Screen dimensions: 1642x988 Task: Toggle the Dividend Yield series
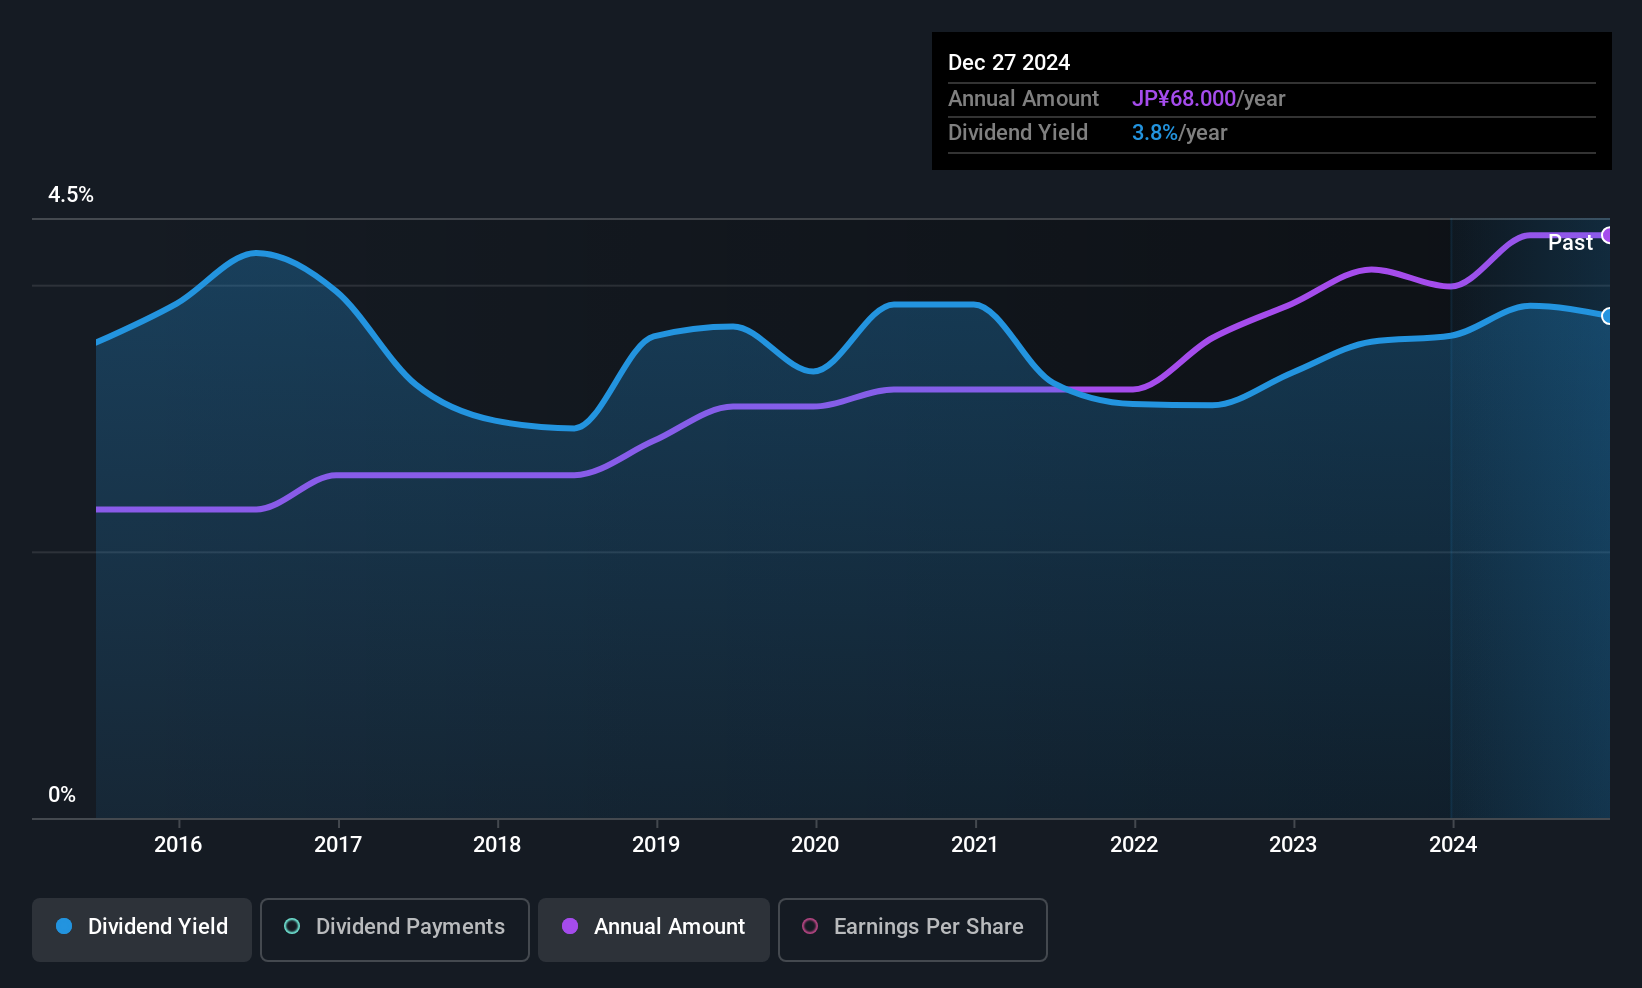[x=142, y=930]
